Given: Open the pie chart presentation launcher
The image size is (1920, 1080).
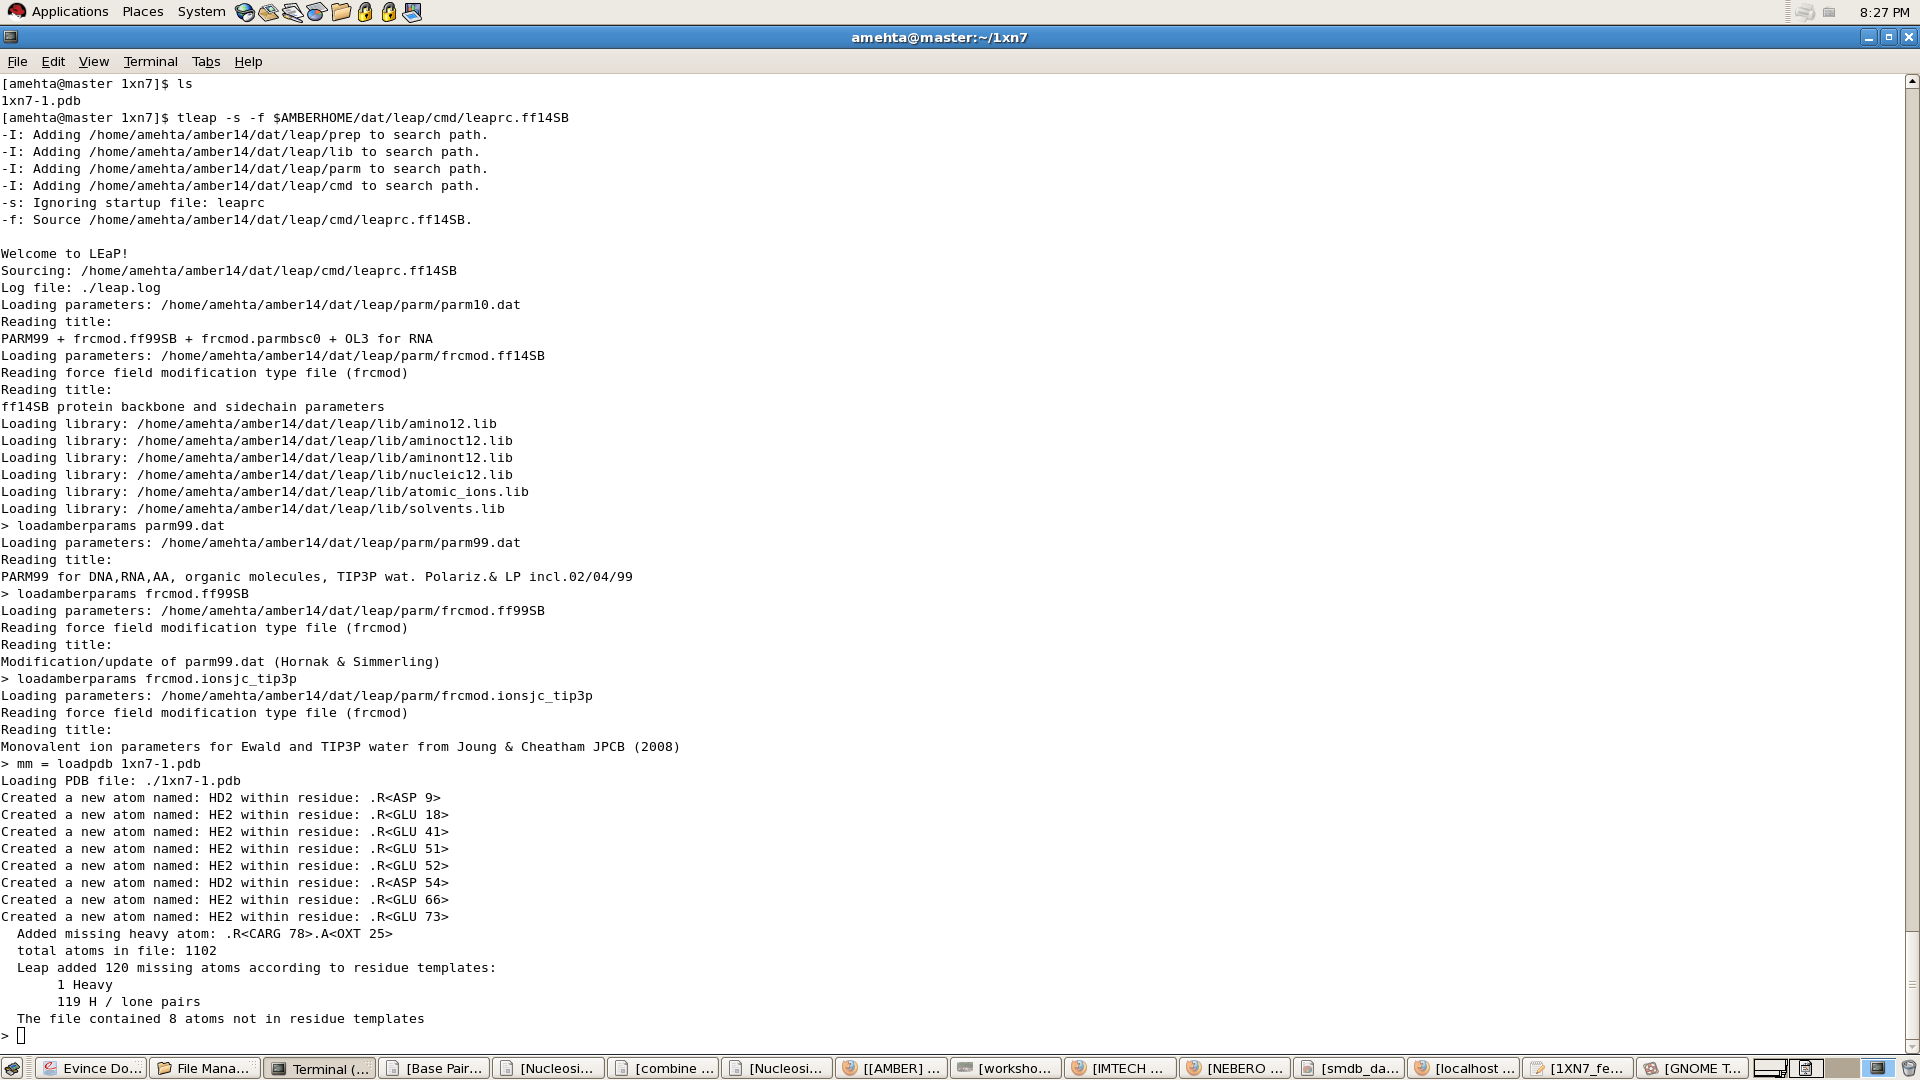Looking at the screenshot, I should [317, 12].
